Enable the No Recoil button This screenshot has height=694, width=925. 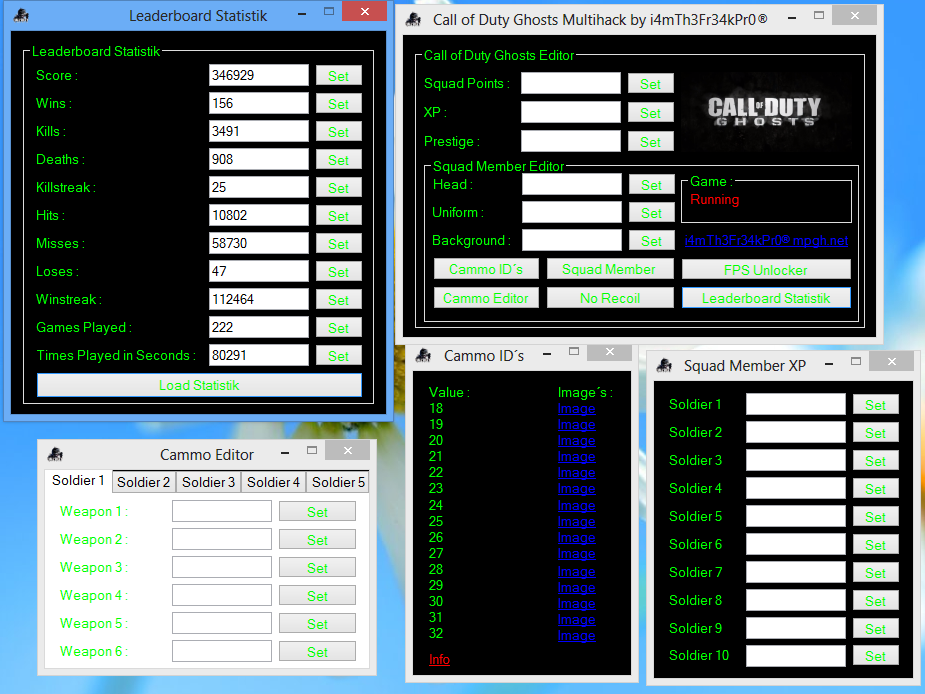pyautogui.click(x=609, y=298)
